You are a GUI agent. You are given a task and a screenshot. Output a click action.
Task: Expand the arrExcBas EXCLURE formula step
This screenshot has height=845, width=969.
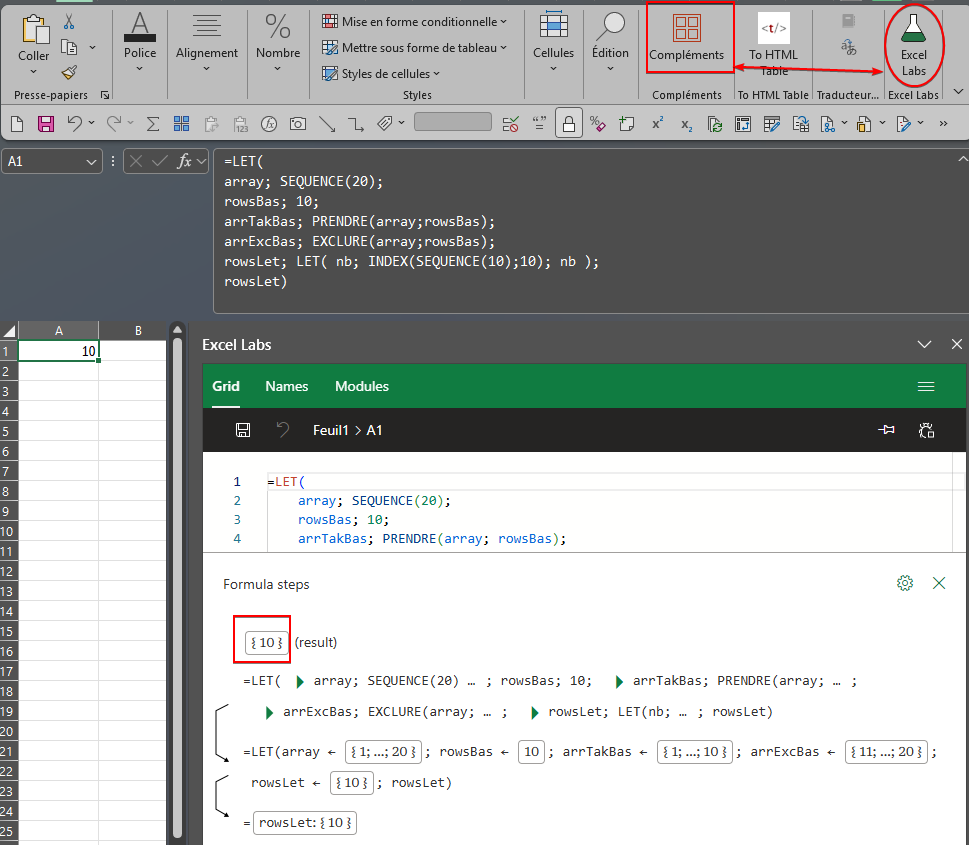tap(269, 712)
